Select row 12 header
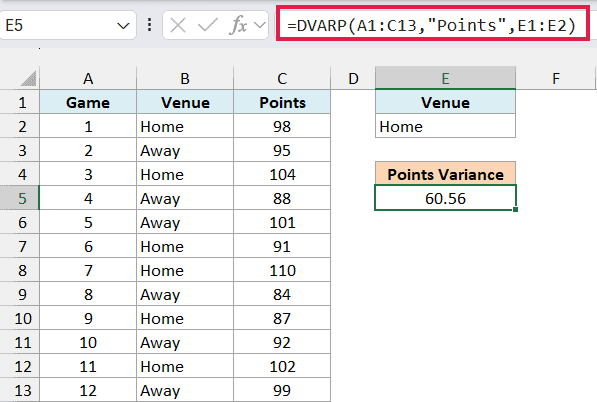Screen dimensions: 597x402 tap(20, 366)
